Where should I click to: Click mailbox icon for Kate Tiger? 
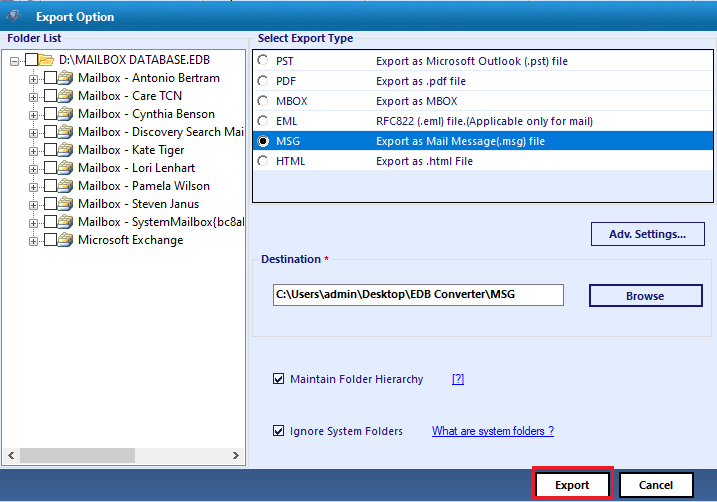[x=65, y=150]
